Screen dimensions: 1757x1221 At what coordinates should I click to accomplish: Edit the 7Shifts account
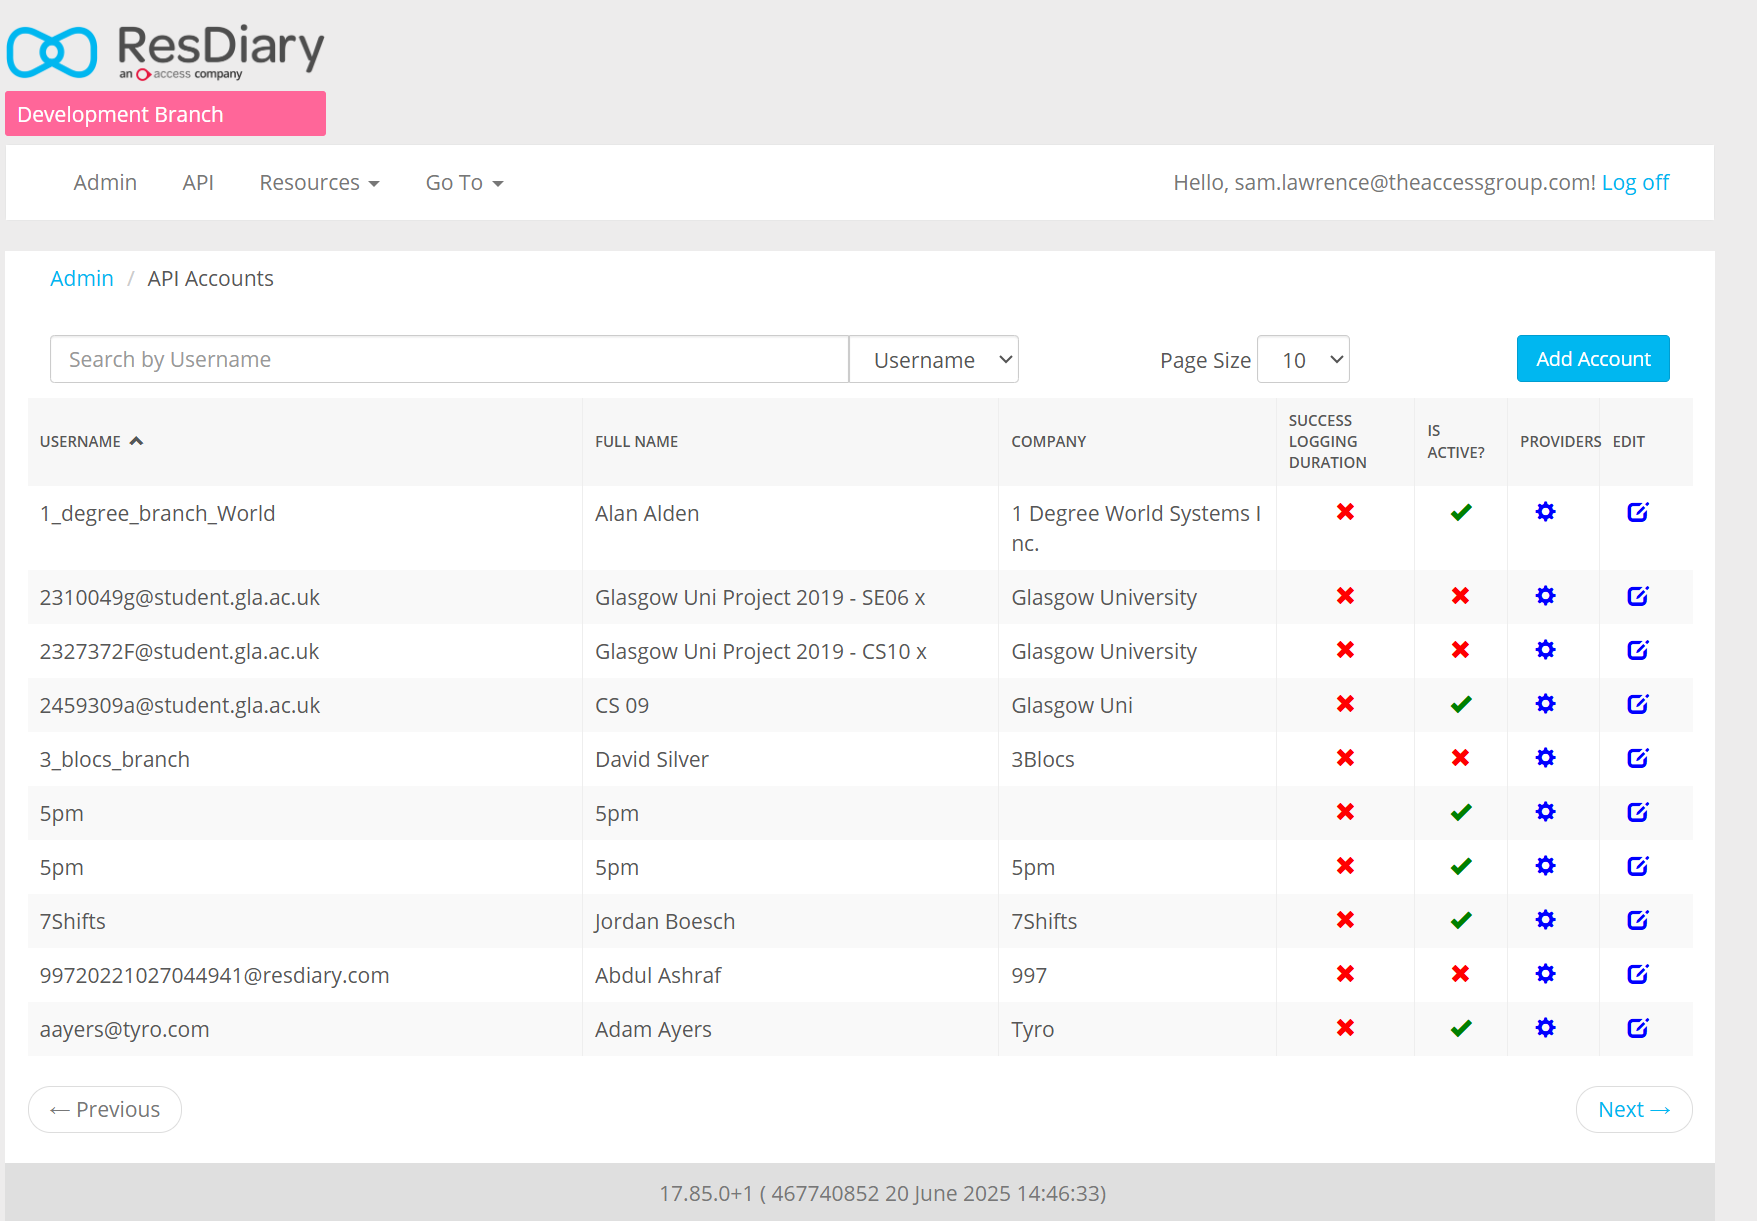pos(1638,920)
